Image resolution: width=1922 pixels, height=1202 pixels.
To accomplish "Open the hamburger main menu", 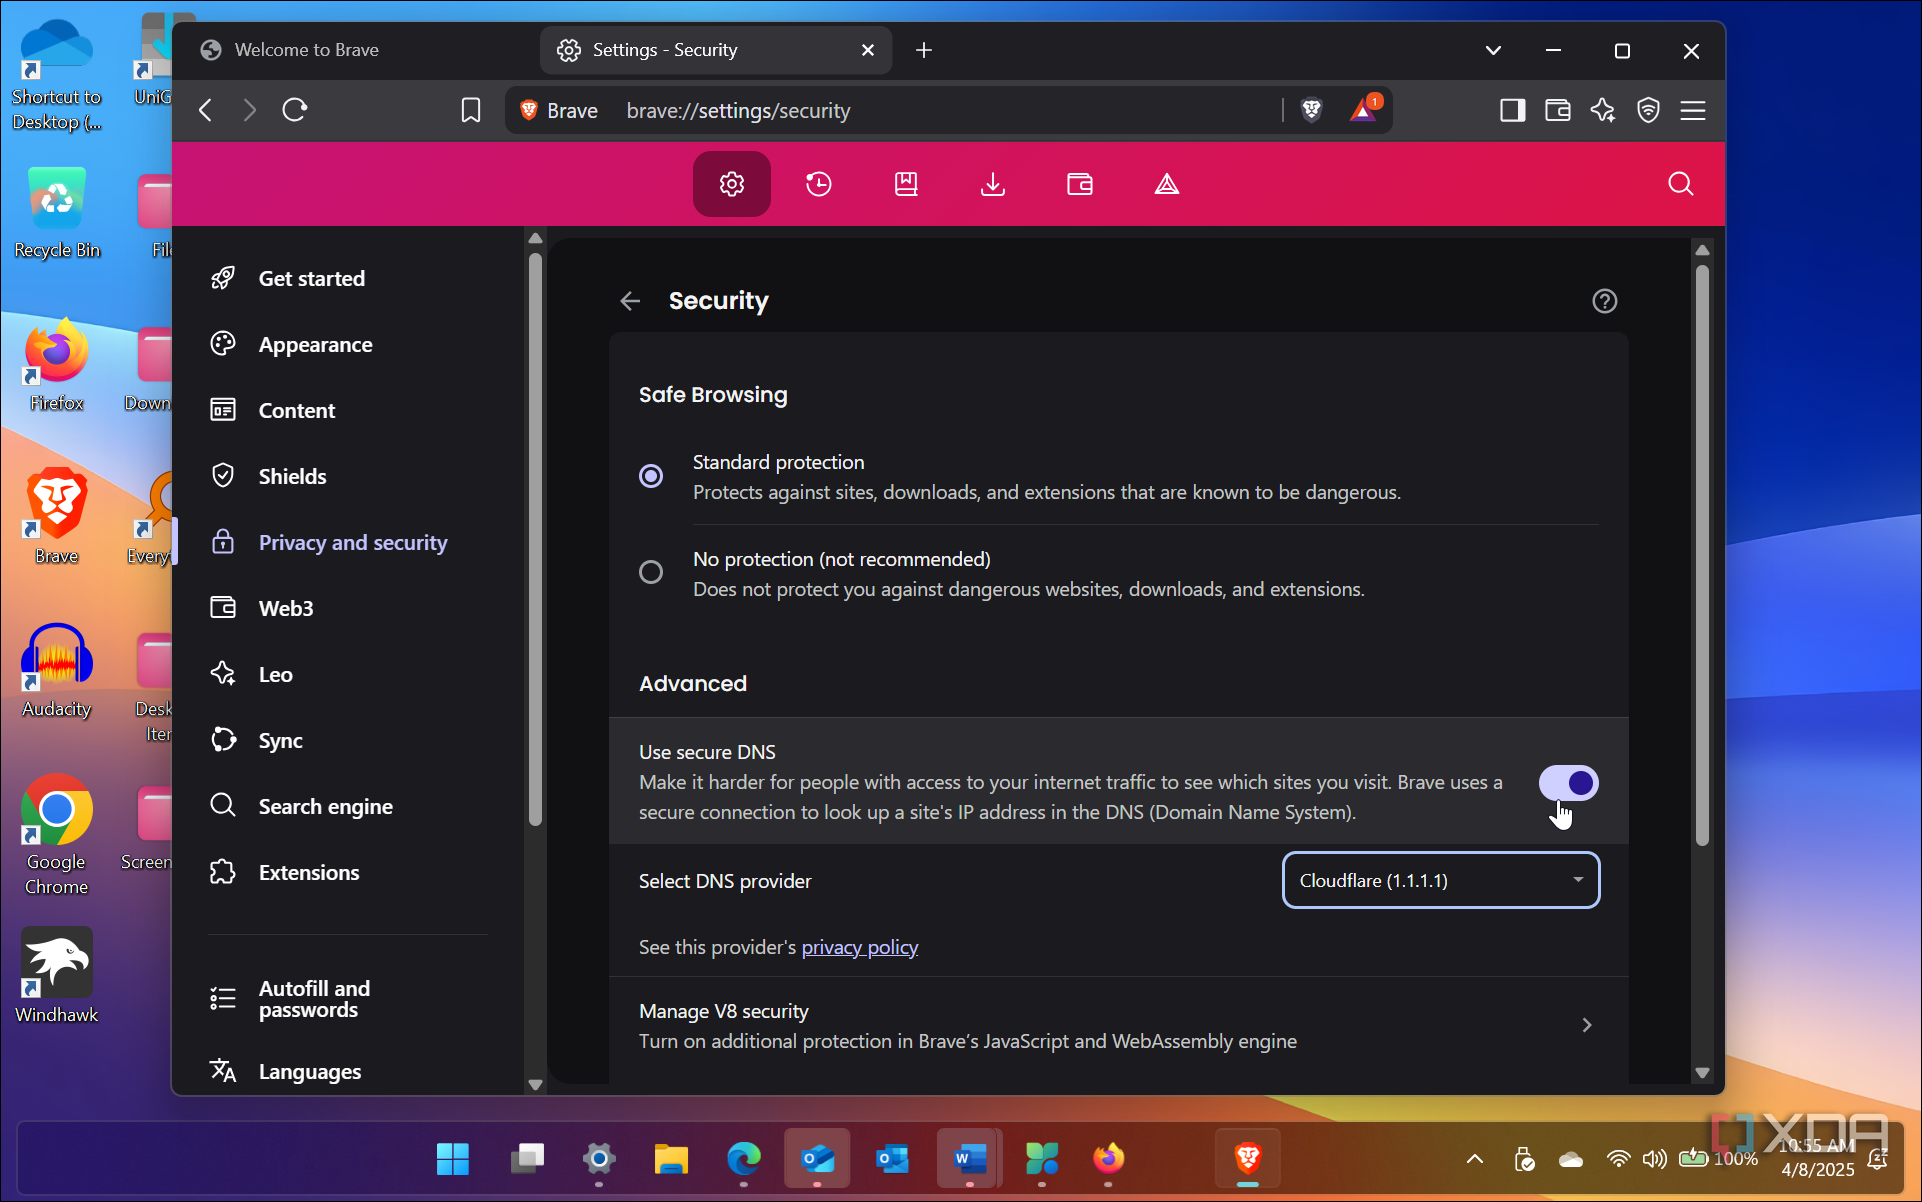I will 1693,110.
